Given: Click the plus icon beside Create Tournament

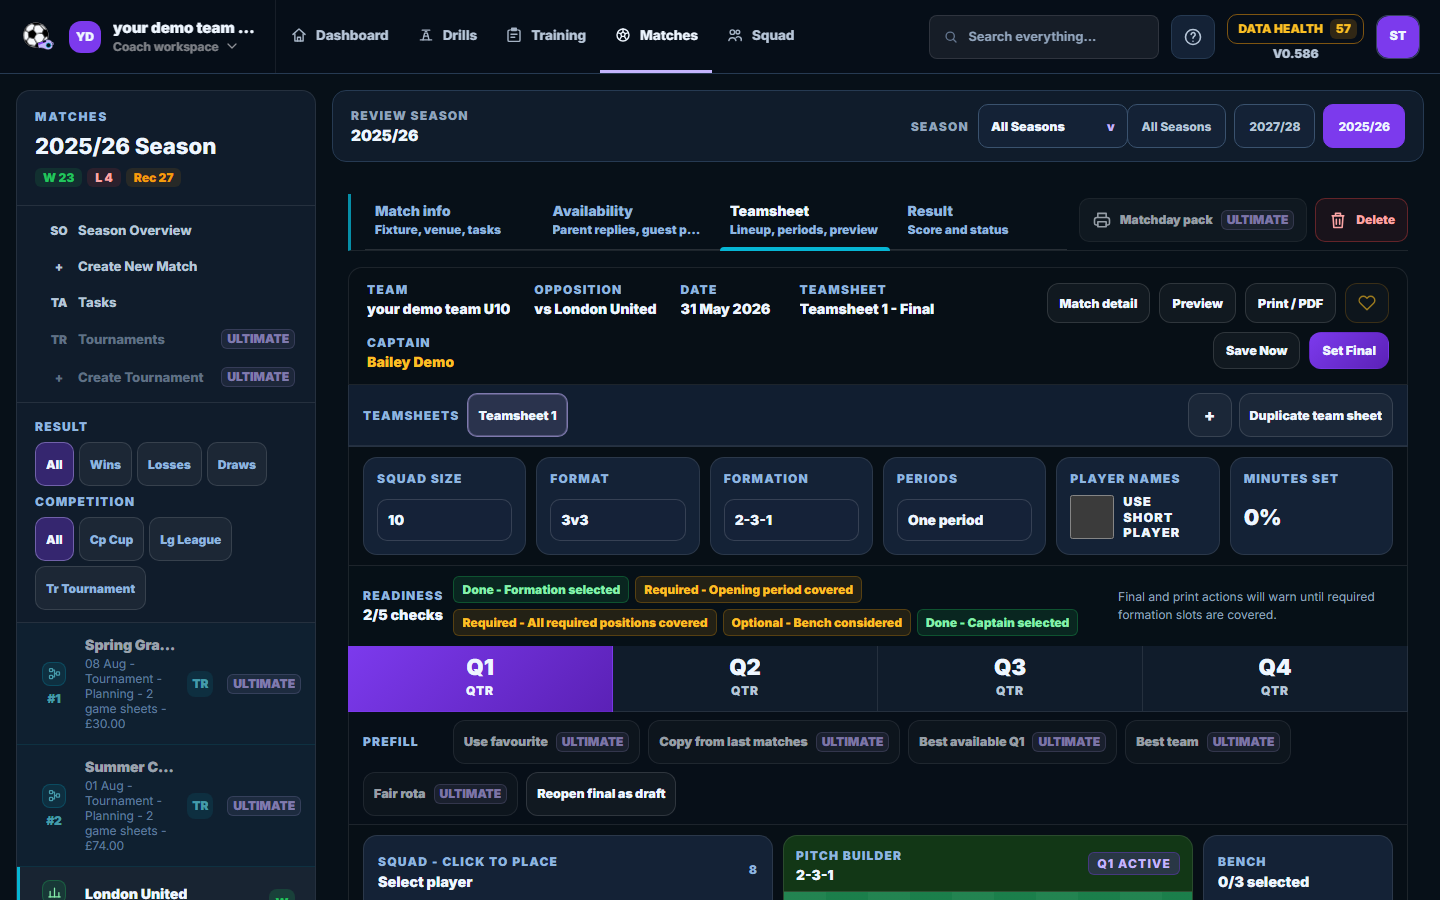Looking at the screenshot, I should [x=59, y=378].
